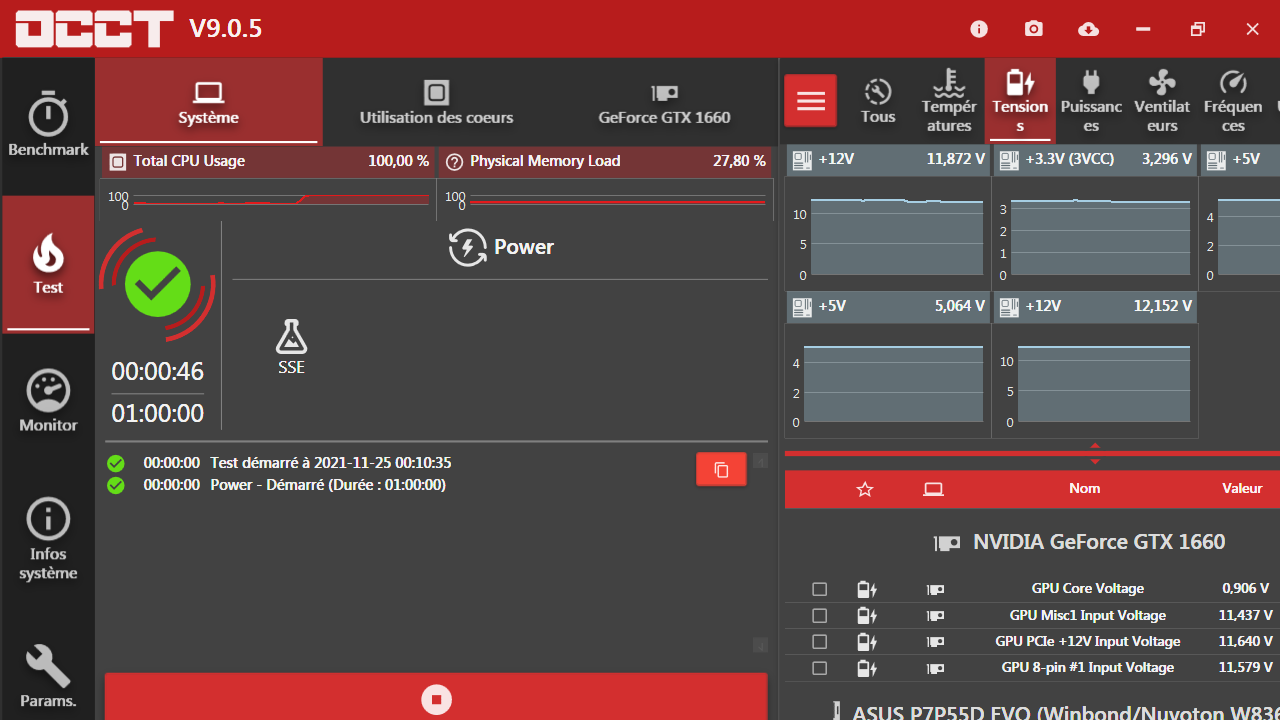The image size is (1280, 720).
Task: Click the help icon beside Physical Memory Load
Action: click(454, 161)
